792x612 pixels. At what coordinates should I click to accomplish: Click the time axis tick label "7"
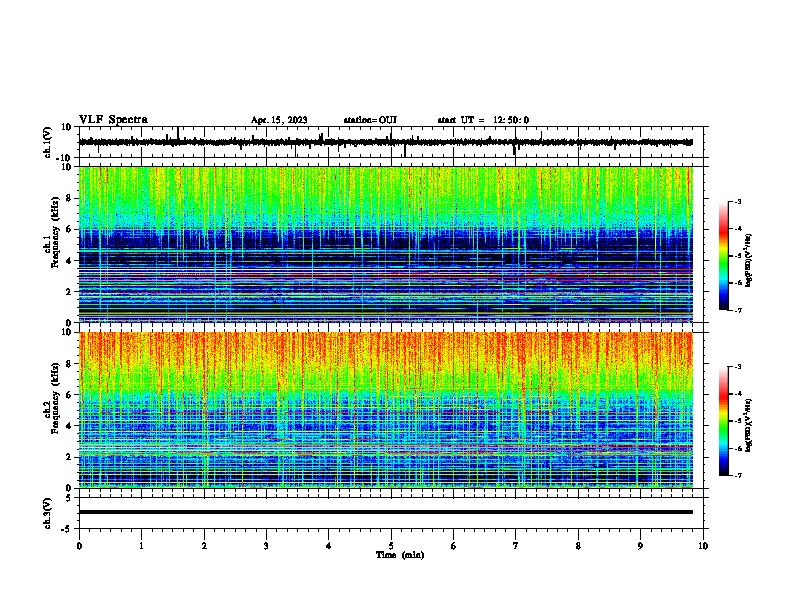coord(516,546)
